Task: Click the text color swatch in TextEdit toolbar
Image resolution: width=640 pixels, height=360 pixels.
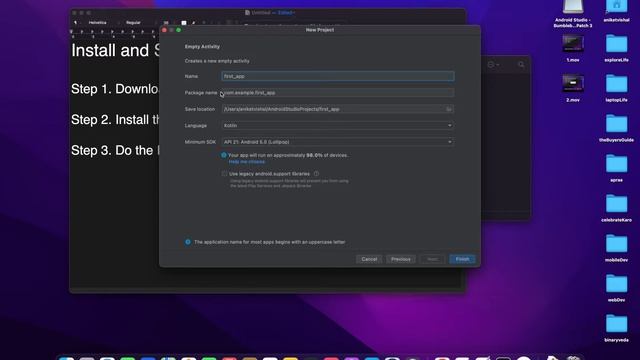Action: pos(184,23)
